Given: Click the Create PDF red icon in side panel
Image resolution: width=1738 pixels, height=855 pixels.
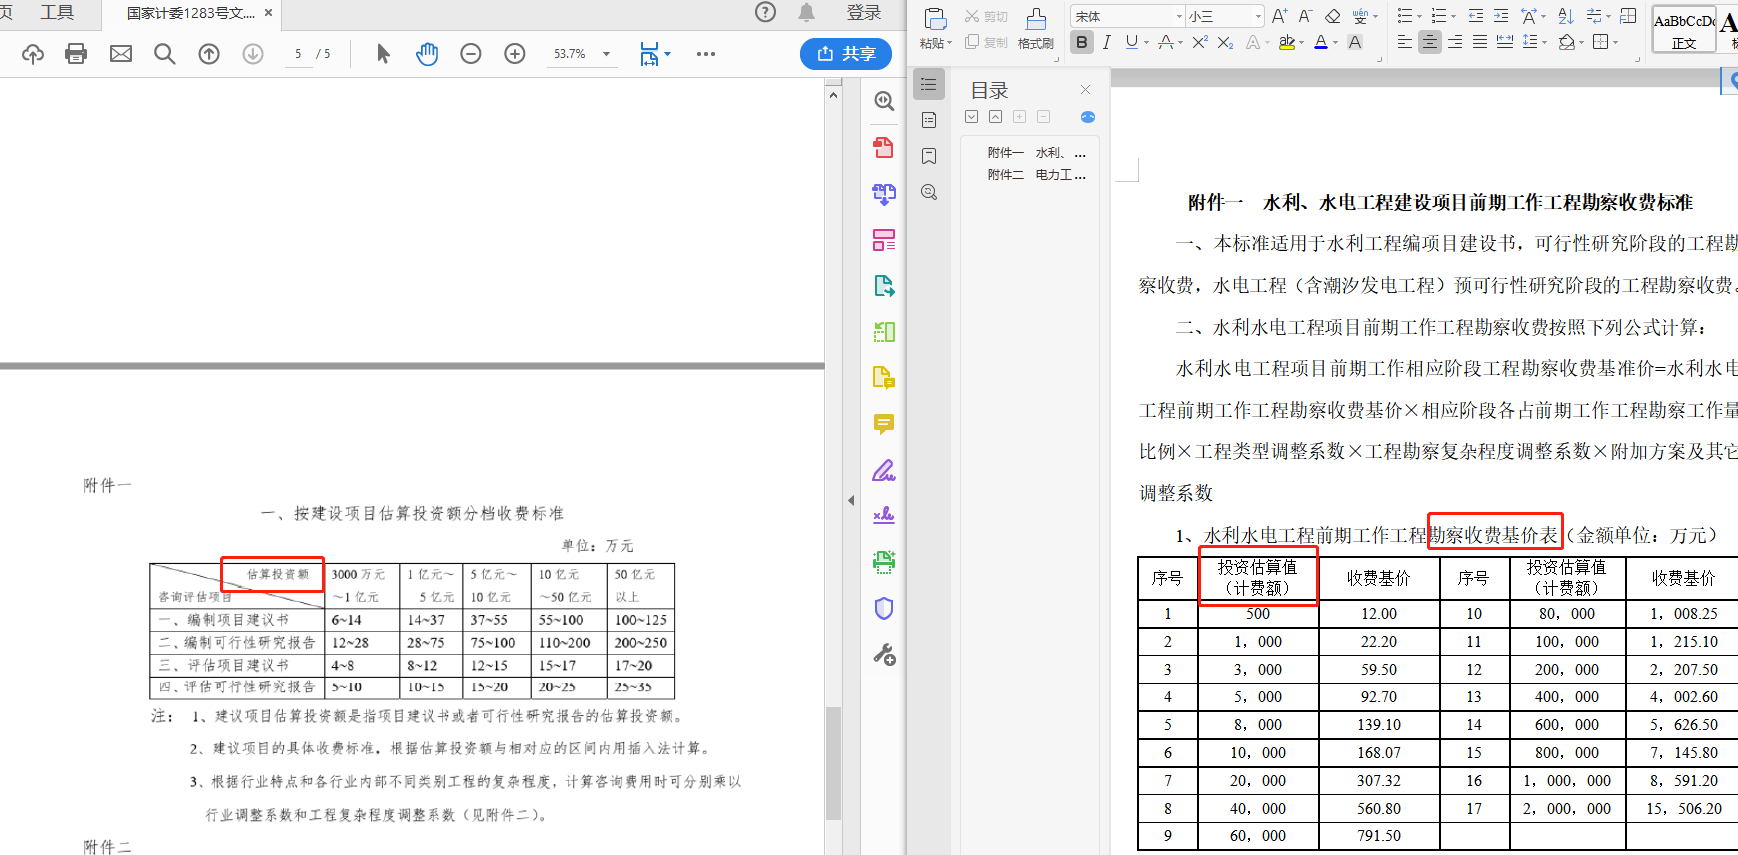Looking at the screenshot, I should [884, 147].
